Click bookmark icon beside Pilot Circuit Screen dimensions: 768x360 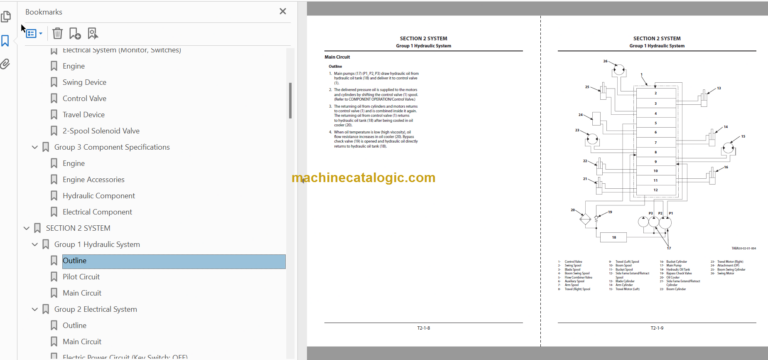(x=54, y=277)
